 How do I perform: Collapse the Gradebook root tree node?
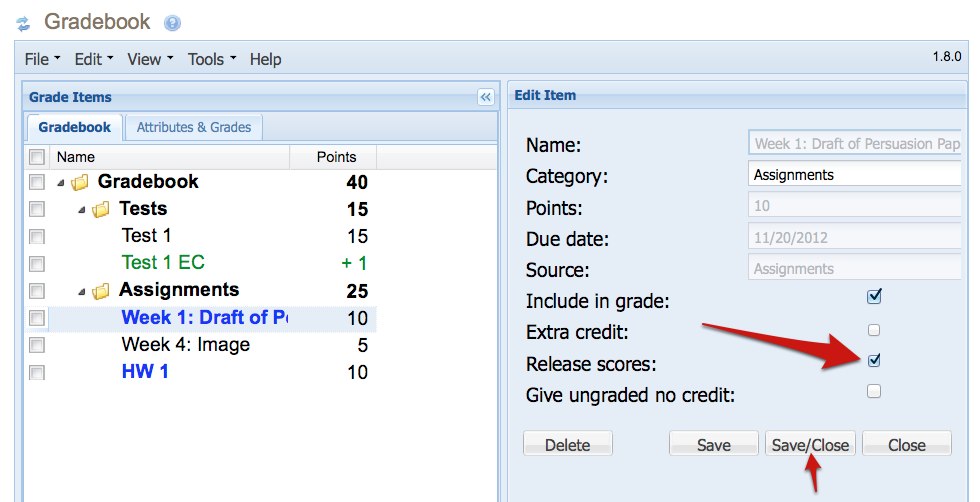(x=61, y=183)
